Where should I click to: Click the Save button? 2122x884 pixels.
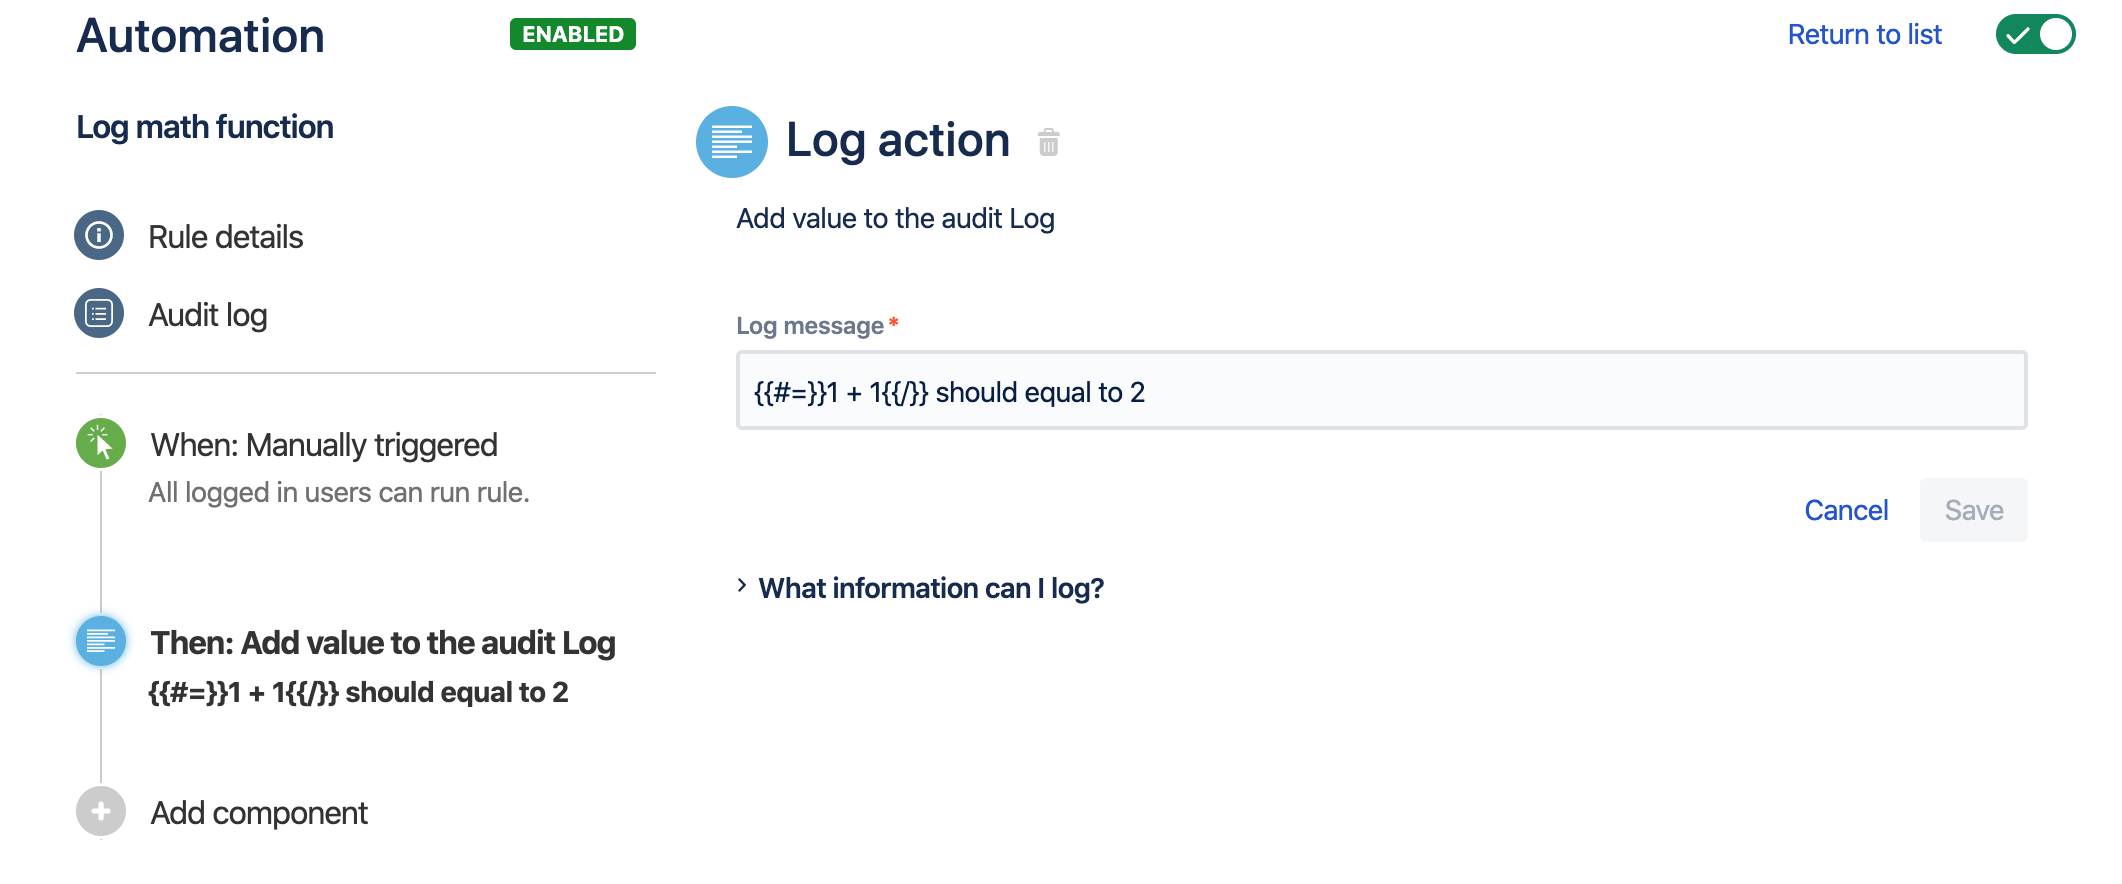point(1973,510)
